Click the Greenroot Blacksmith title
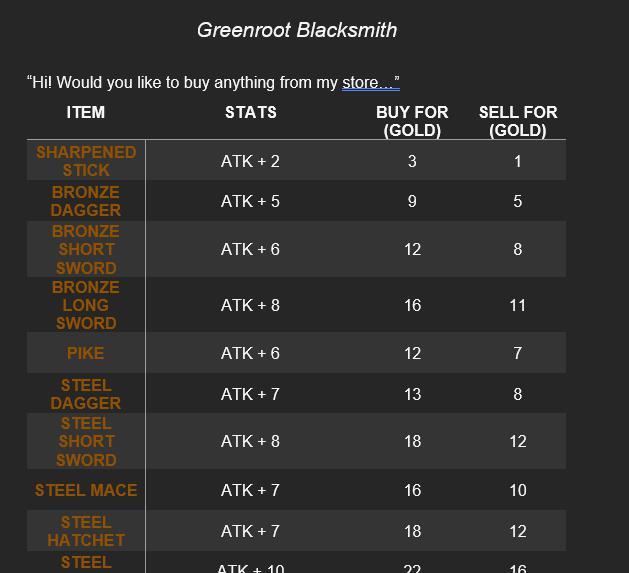629x573 pixels. [297, 30]
